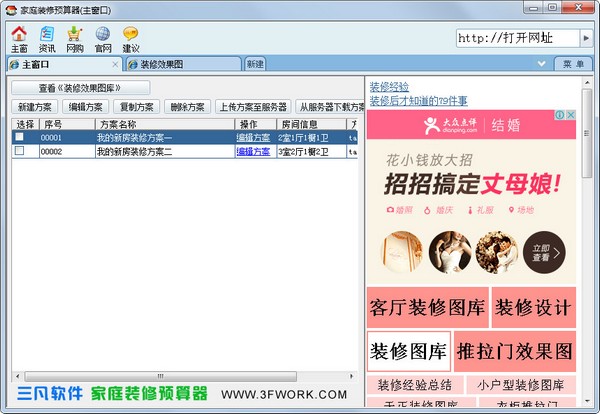Click the 立即查看 round arrow button
Viewport: 600px width, 414px height.
click(544, 252)
